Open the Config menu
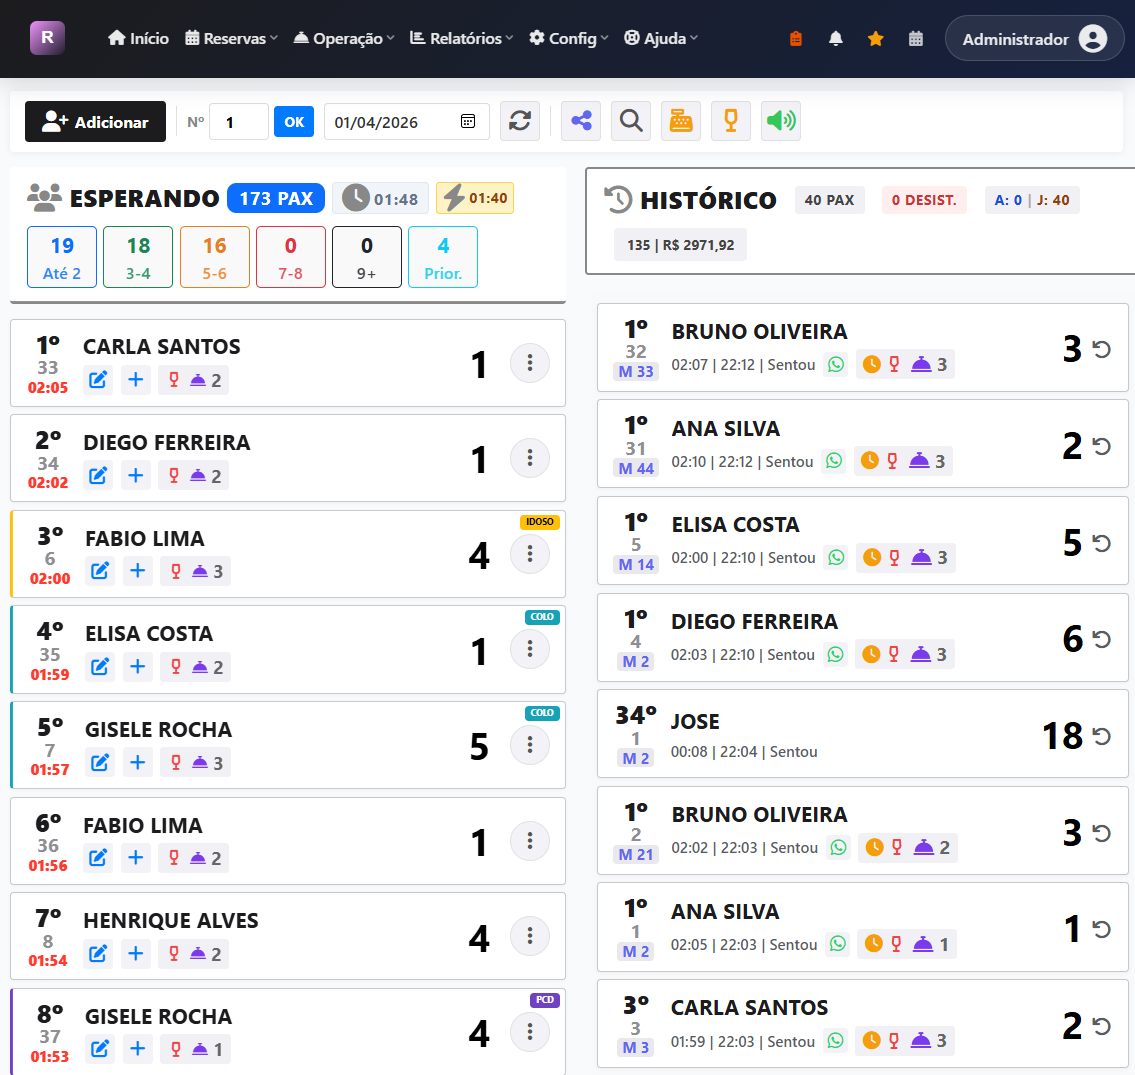 coord(569,39)
